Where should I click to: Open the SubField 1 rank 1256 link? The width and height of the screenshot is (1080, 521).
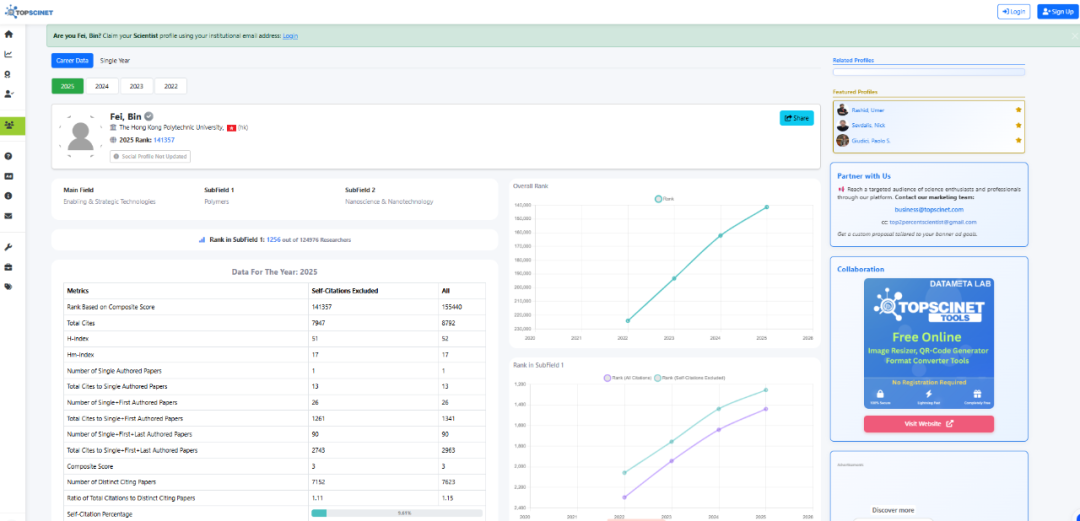(x=273, y=240)
